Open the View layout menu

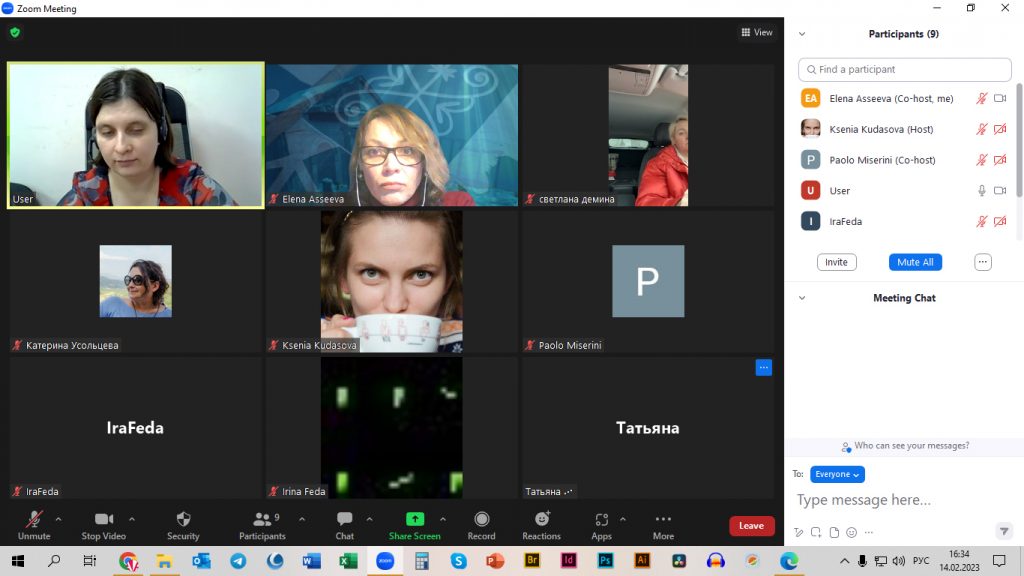click(x=757, y=33)
